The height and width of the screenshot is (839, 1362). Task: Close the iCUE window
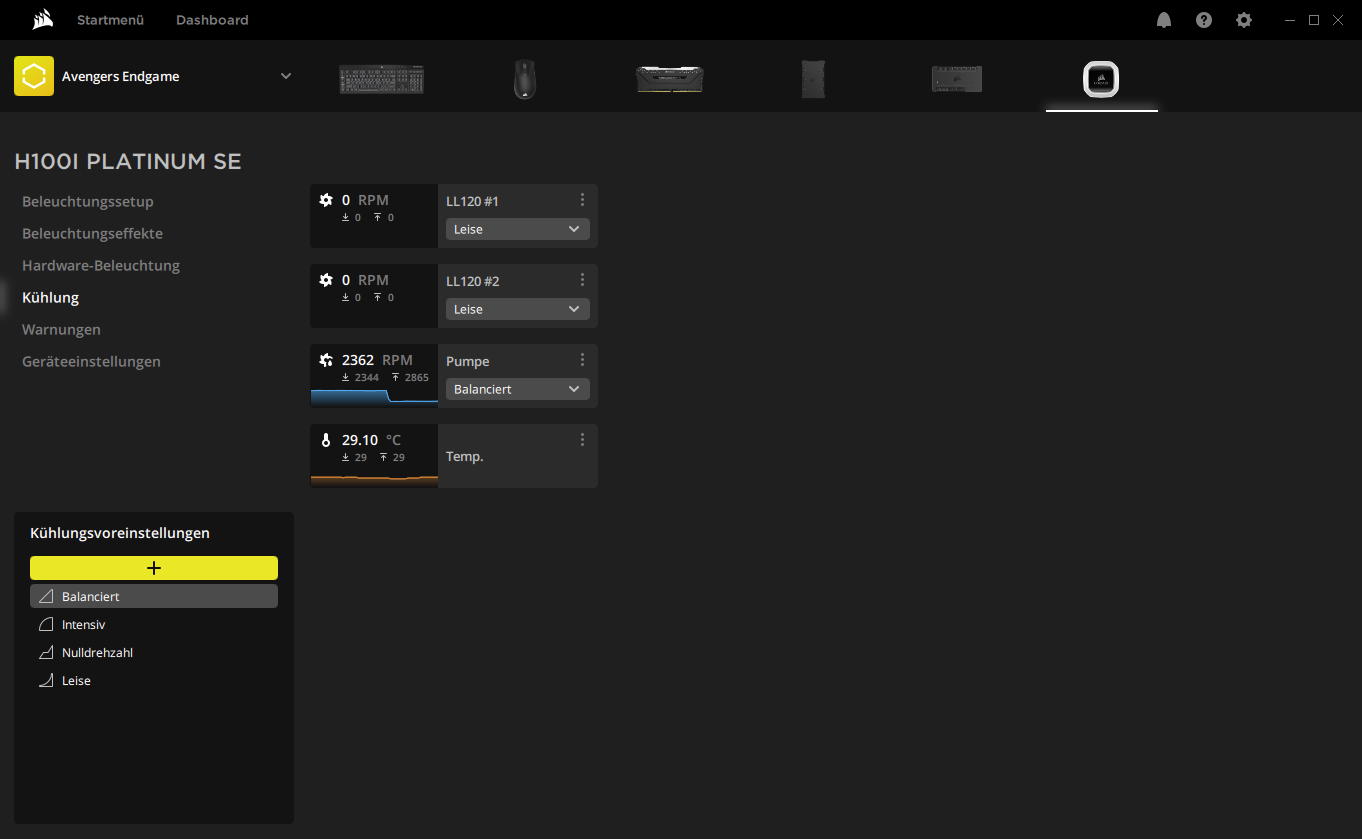click(1337, 20)
